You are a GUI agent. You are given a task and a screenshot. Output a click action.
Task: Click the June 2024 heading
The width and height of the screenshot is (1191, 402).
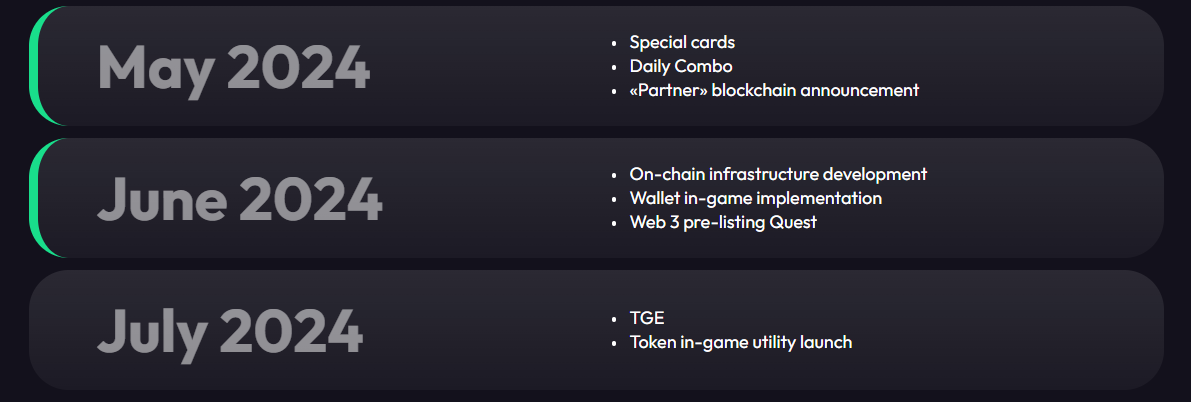coord(239,200)
